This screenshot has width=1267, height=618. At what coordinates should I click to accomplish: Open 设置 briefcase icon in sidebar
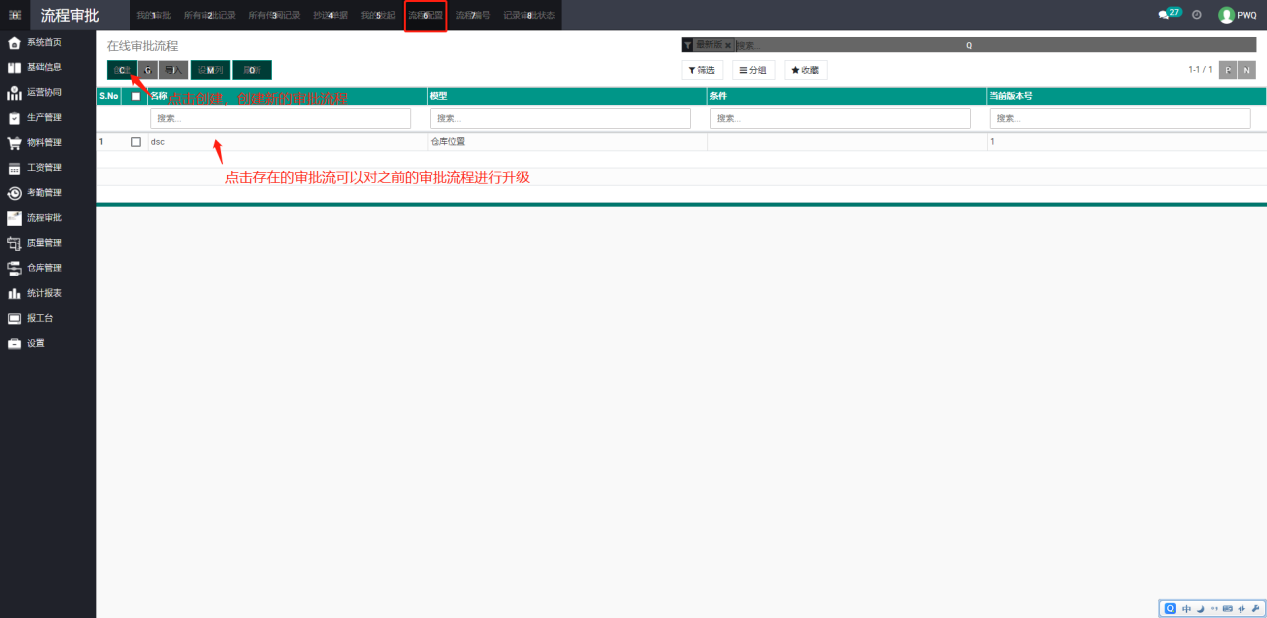tap(15, 343)
